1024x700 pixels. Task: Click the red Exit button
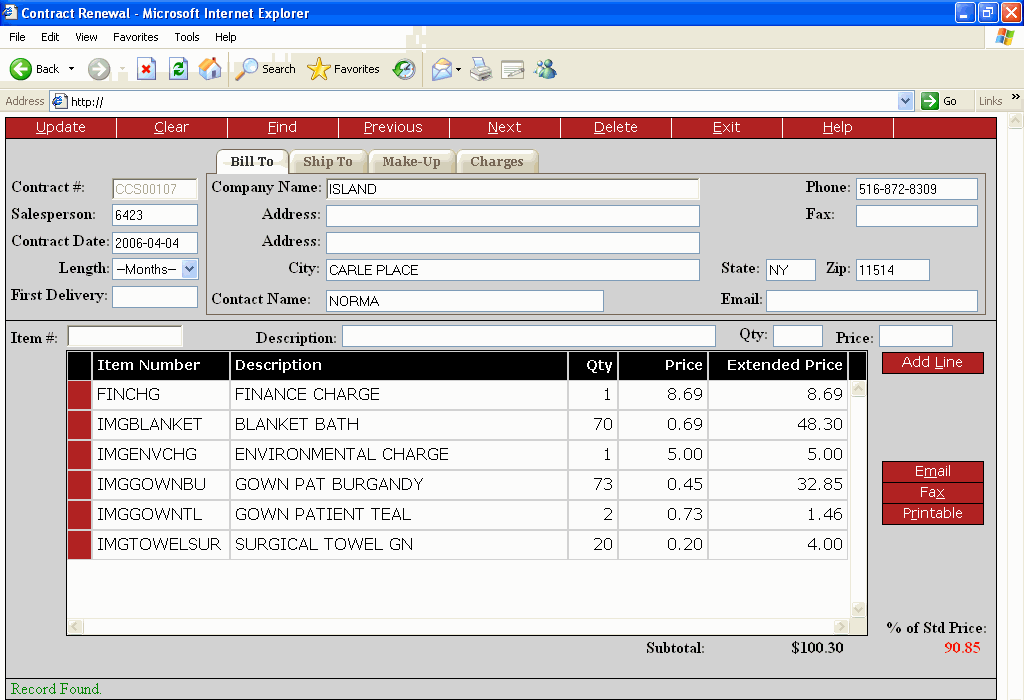(727, 127)
